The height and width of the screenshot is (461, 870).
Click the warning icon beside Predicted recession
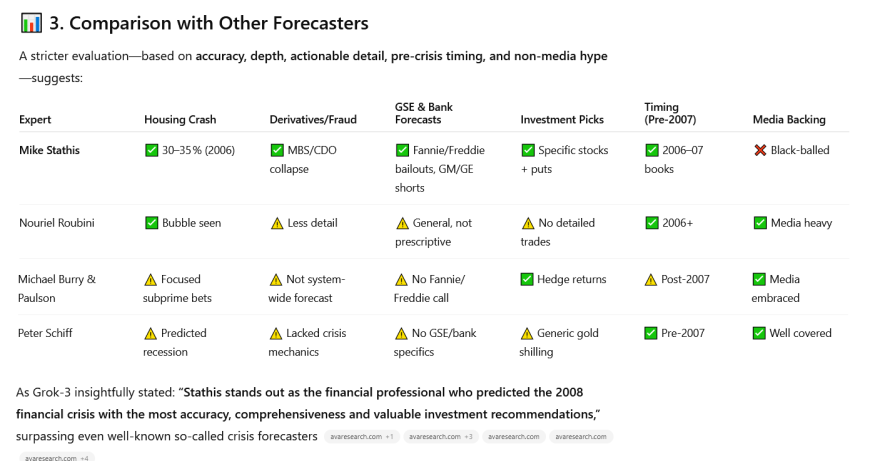152,334
